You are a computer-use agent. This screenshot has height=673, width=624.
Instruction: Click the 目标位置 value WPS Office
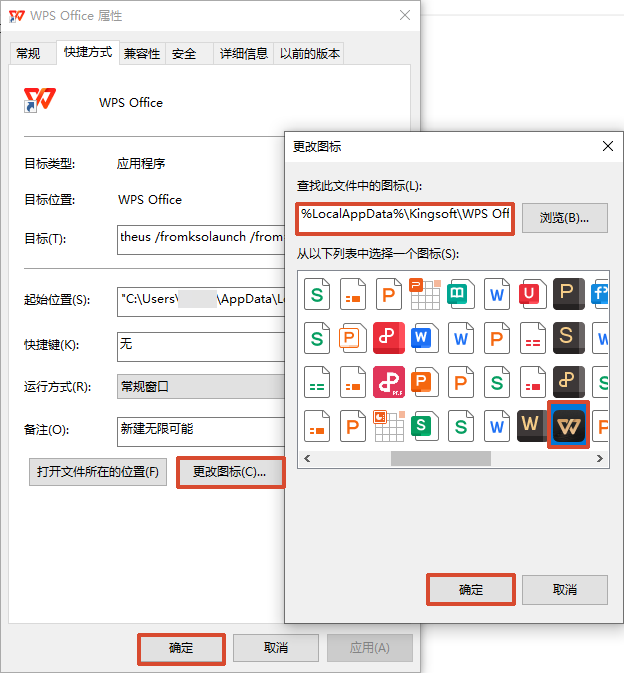[150, 200]
